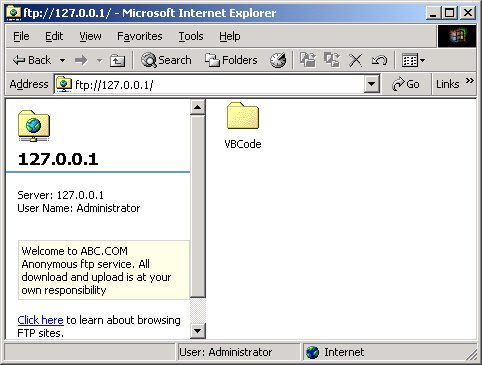Click the title bar window icon
The image size is (482, 365).
pos(13,13)
